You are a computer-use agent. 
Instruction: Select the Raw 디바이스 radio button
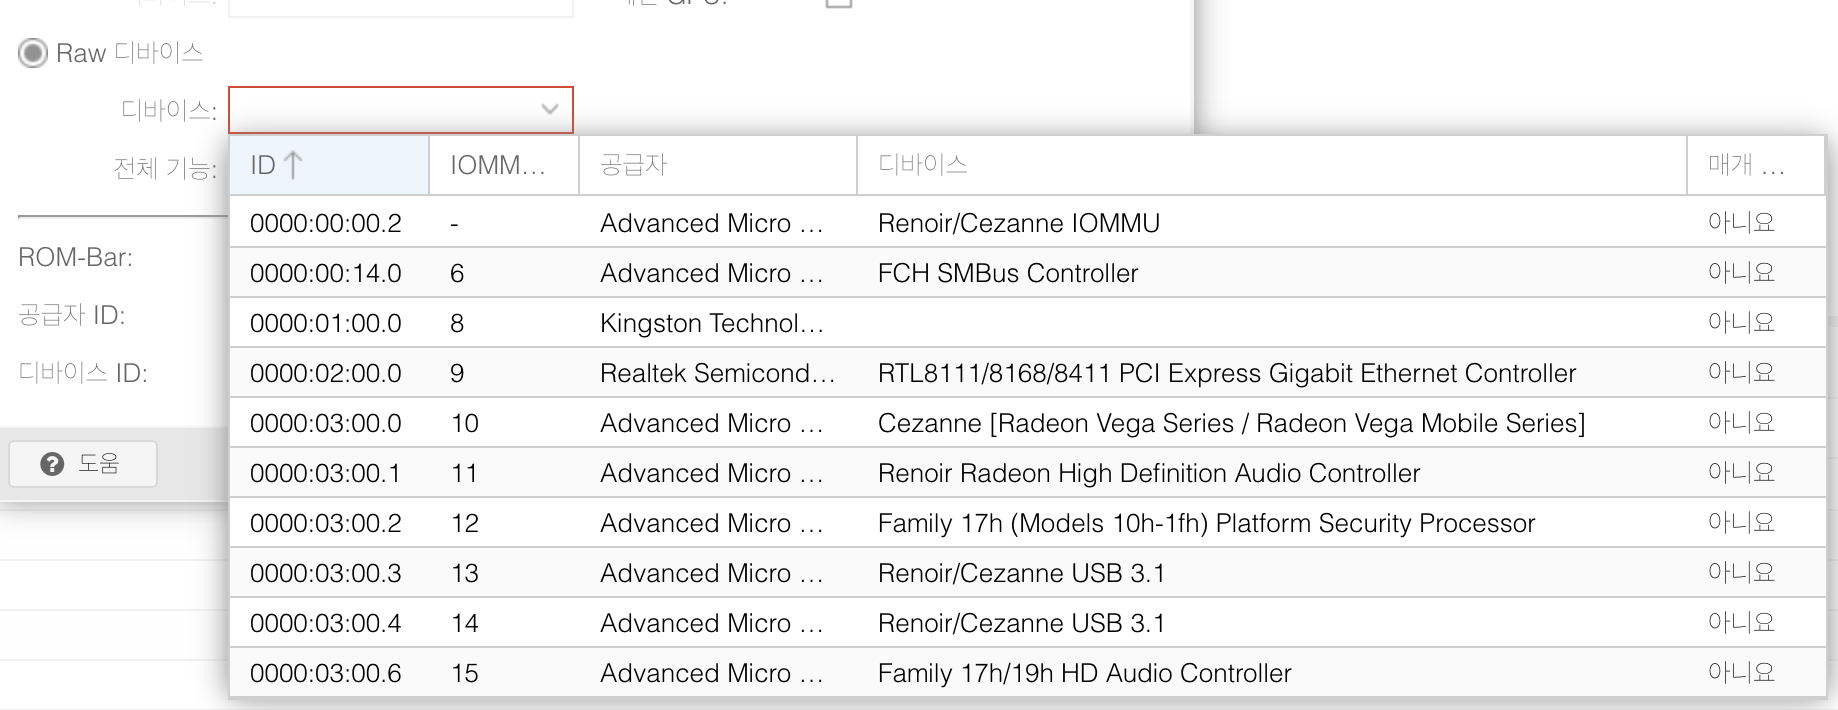33,53
